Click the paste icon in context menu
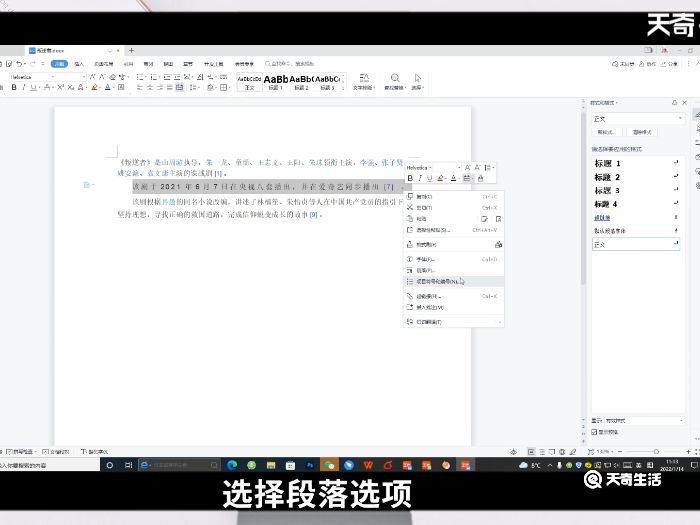Image resolution: width=700 pixels, height=525 pixels. (410, 219)
